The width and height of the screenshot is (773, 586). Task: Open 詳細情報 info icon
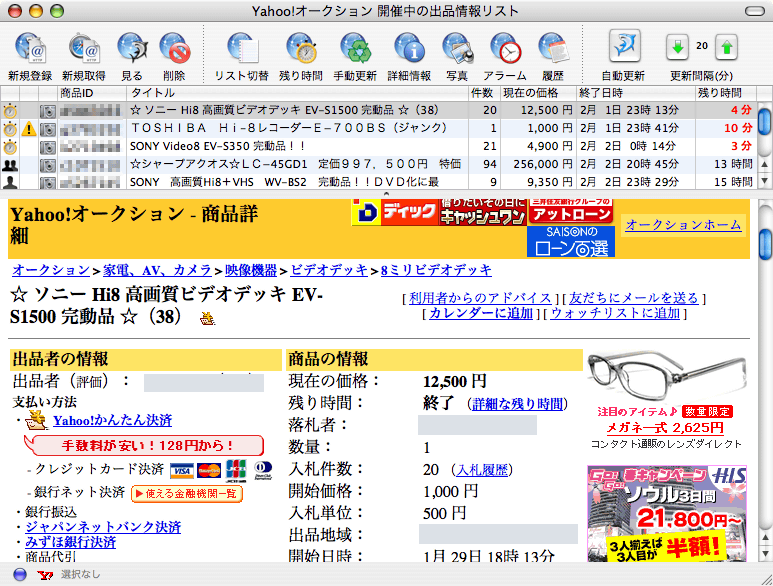409,48
